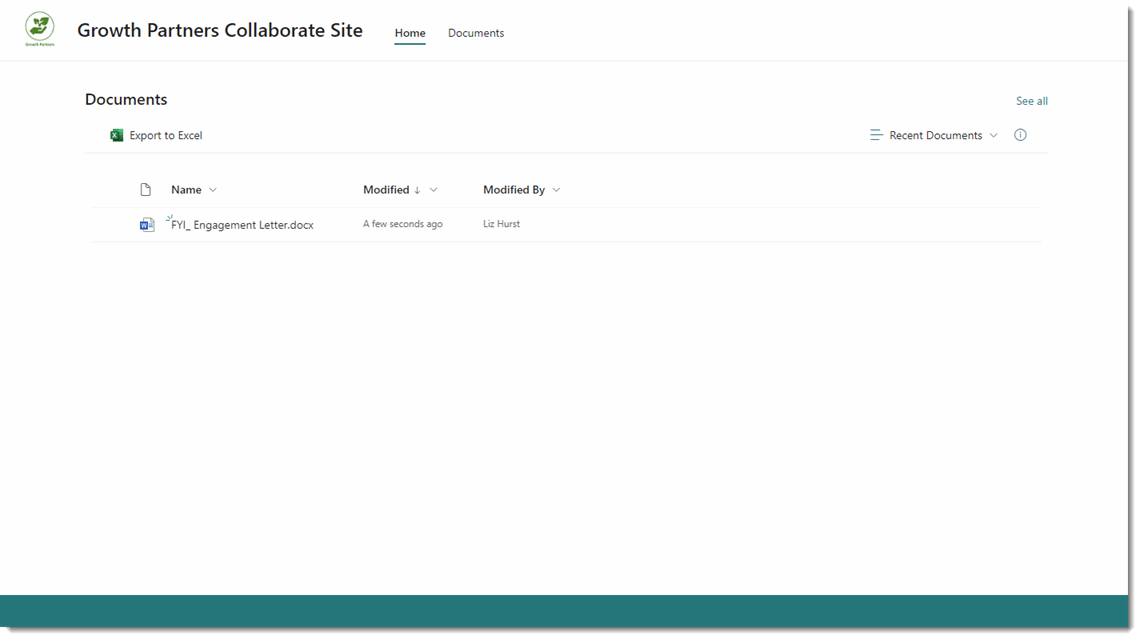
Task: Click the 'Liz Hurst' modified by cell
Action: click(502, 224)
